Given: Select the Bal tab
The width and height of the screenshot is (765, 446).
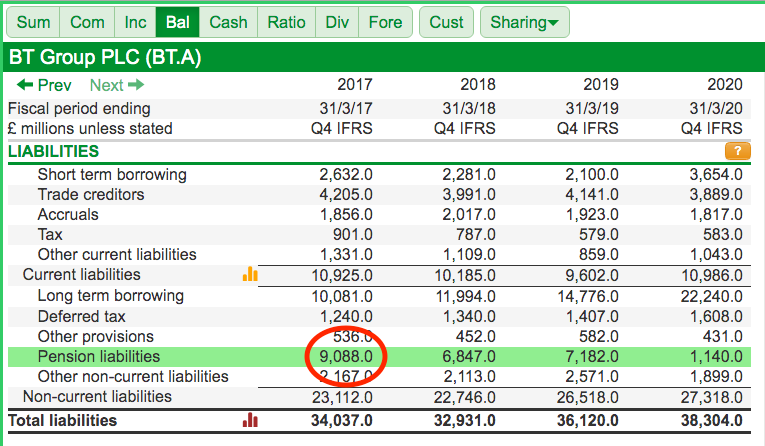Looking at the screenshot, I should coord(178,22).
